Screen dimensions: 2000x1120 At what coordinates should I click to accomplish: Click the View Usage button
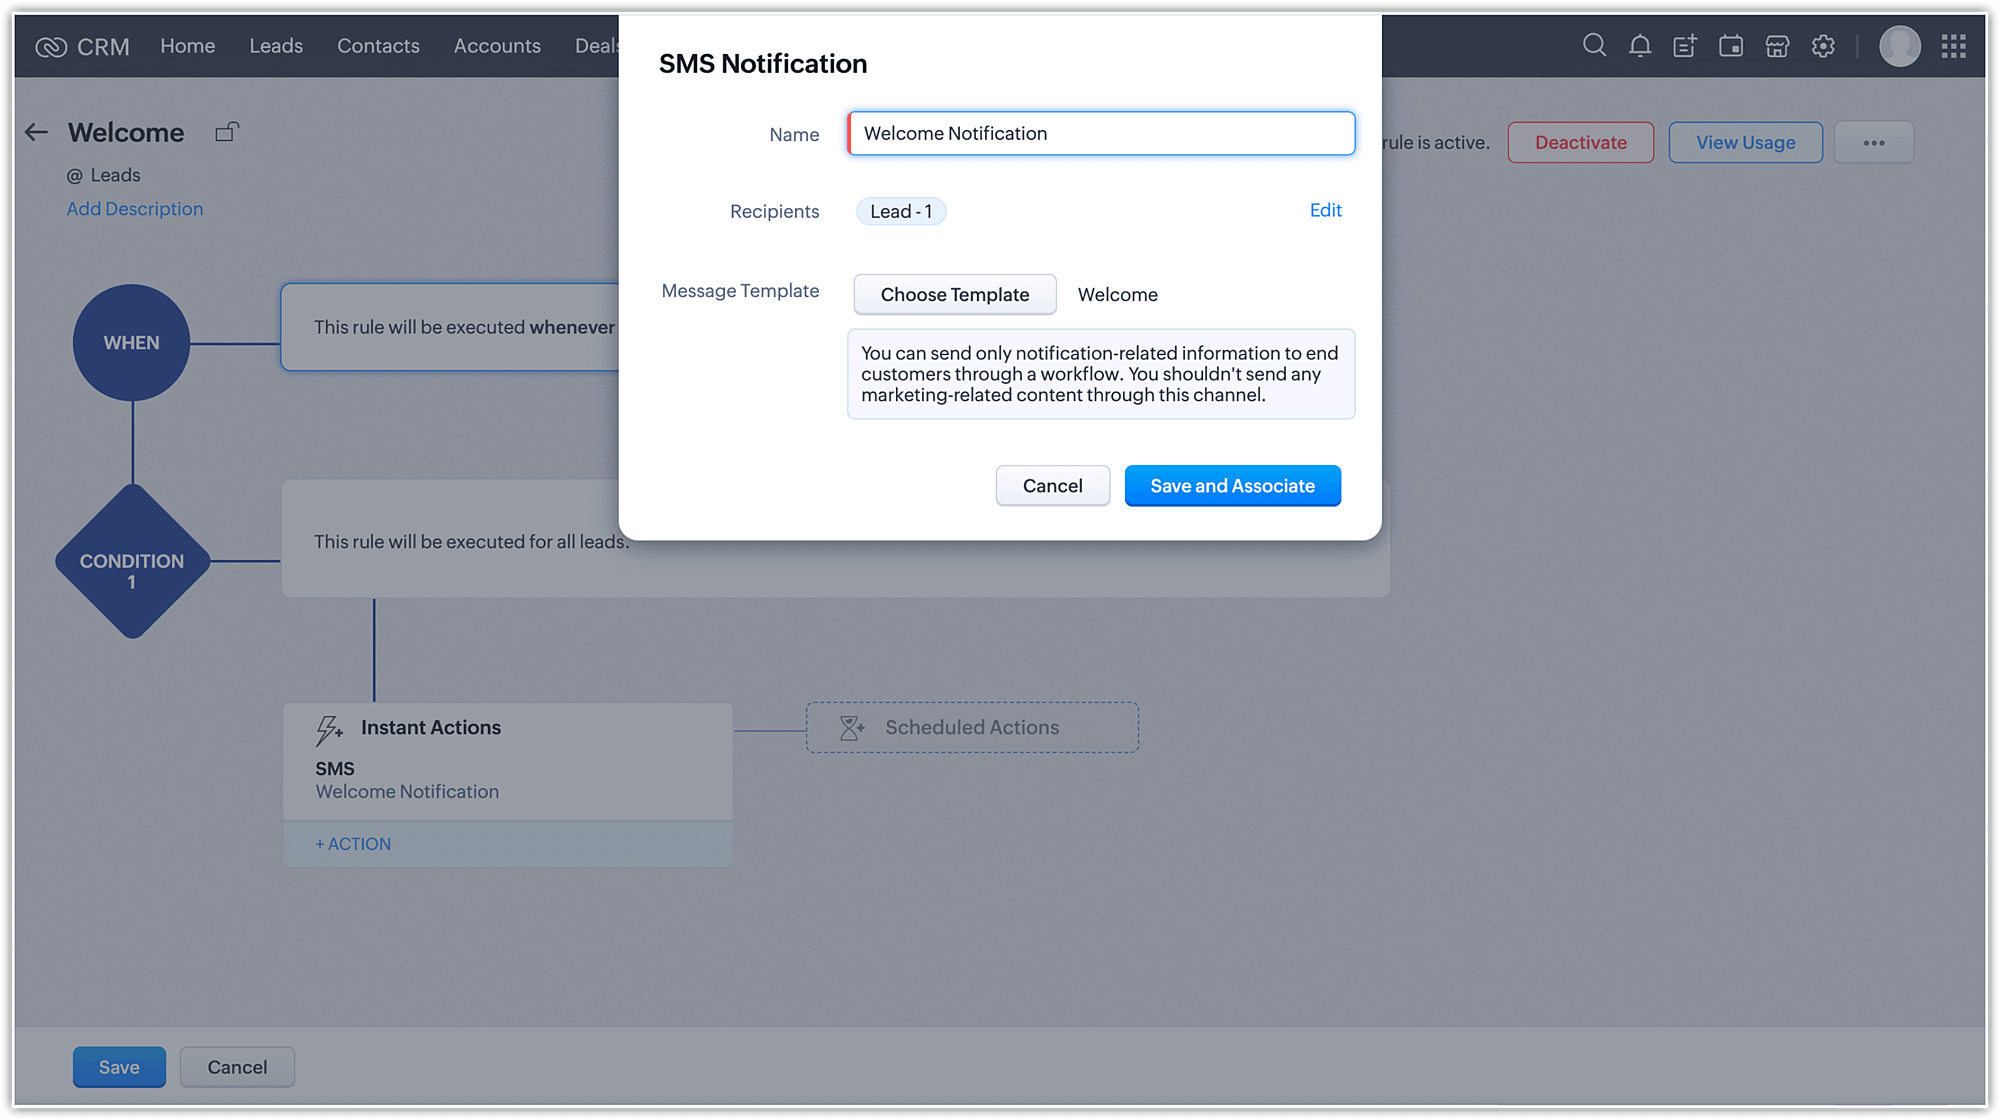(1746, 142)
